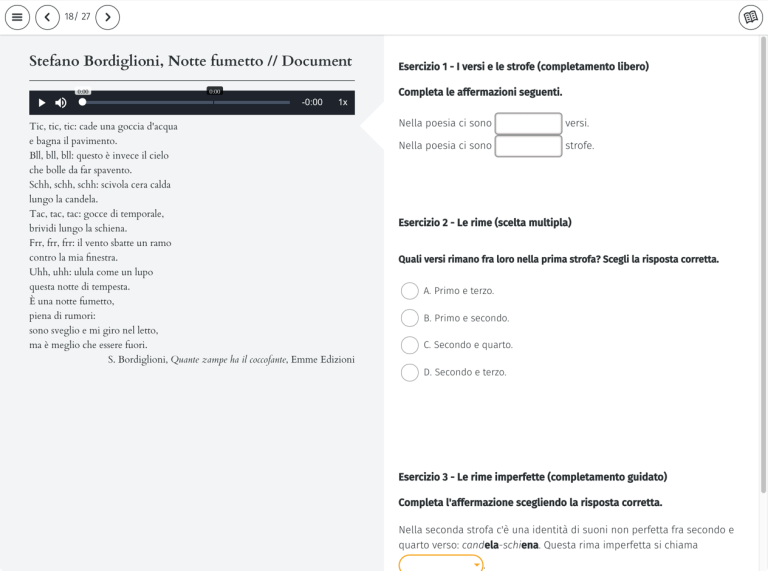This screenshot has width=768, height=571.
Task: Click the remaining time -0:00 display
Action: tap(312, 102)
